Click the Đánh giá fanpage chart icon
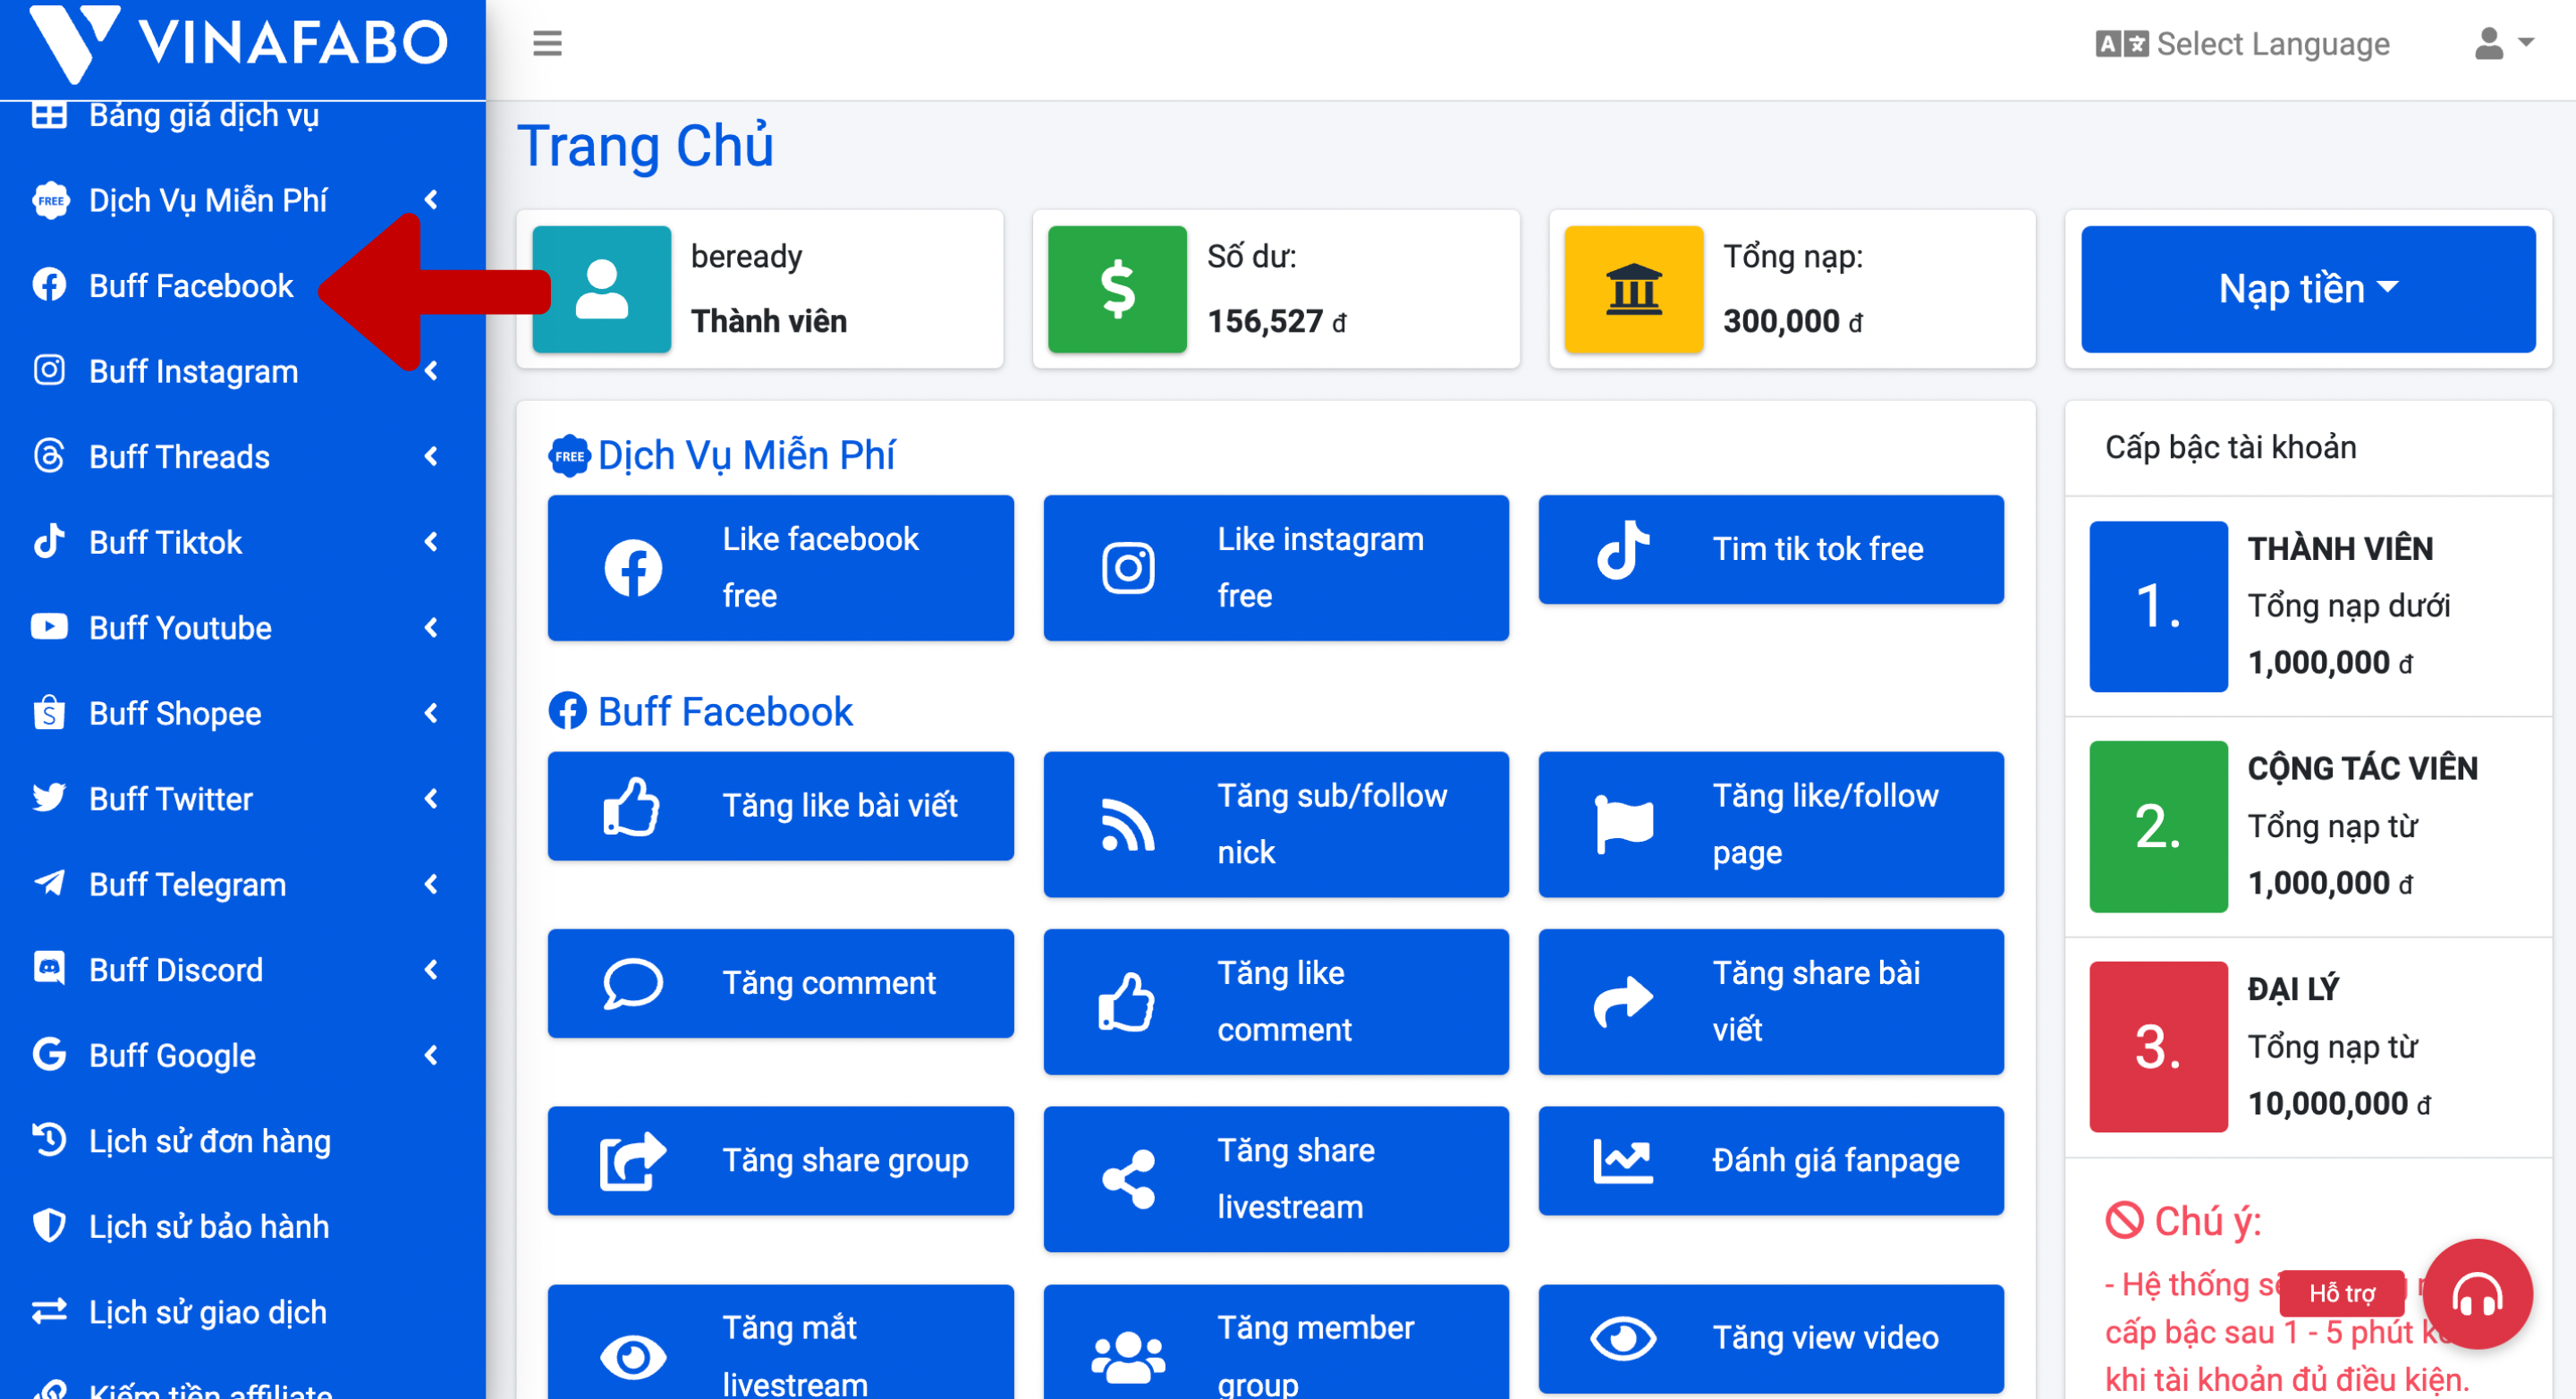This screenshot has width=2576, height=1399. [x=1622, y=1160]
